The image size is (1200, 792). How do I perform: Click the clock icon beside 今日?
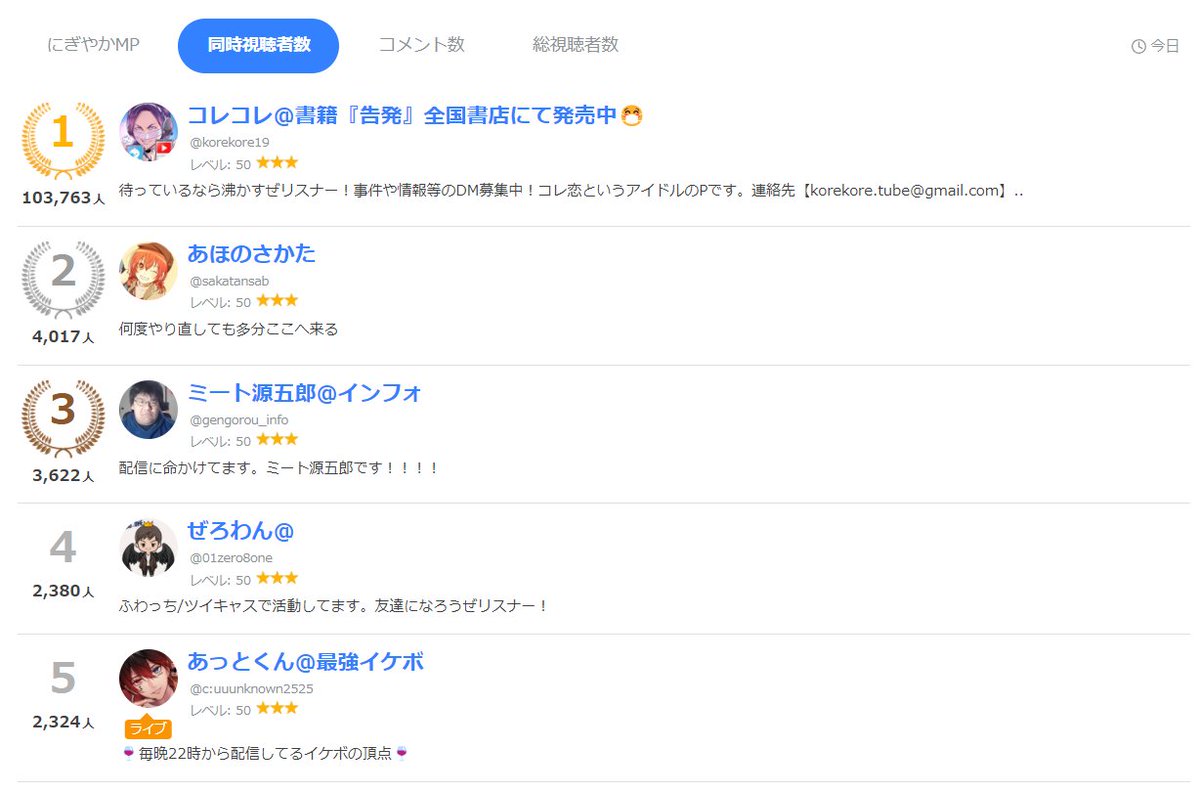[1138, 46]
